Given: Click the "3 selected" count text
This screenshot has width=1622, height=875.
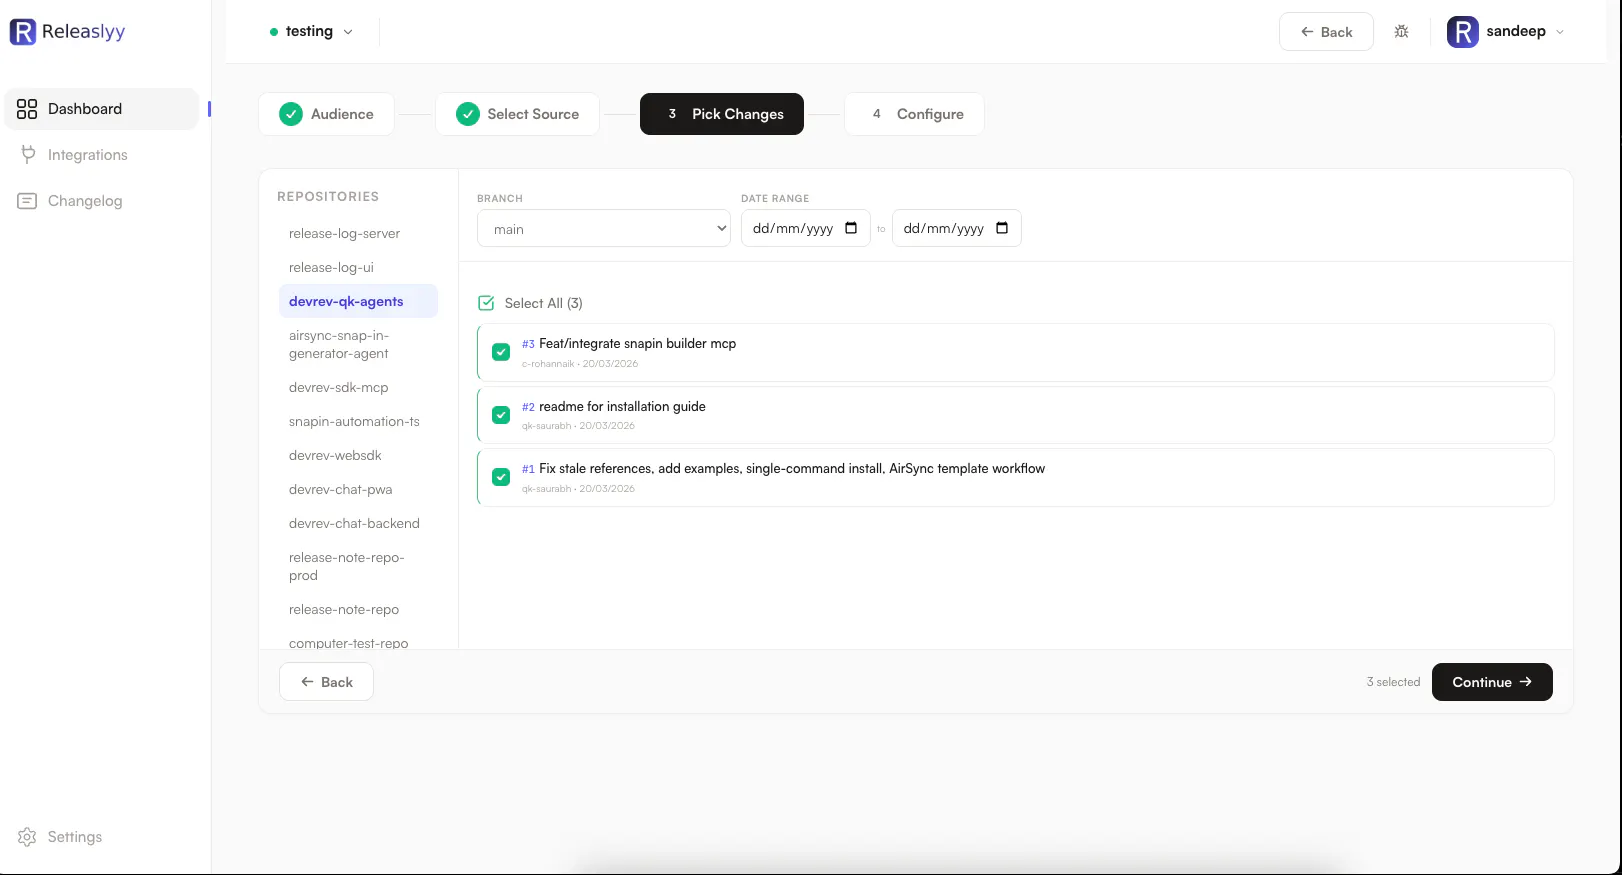Looking at the screenshot, I should (1393, 682).
